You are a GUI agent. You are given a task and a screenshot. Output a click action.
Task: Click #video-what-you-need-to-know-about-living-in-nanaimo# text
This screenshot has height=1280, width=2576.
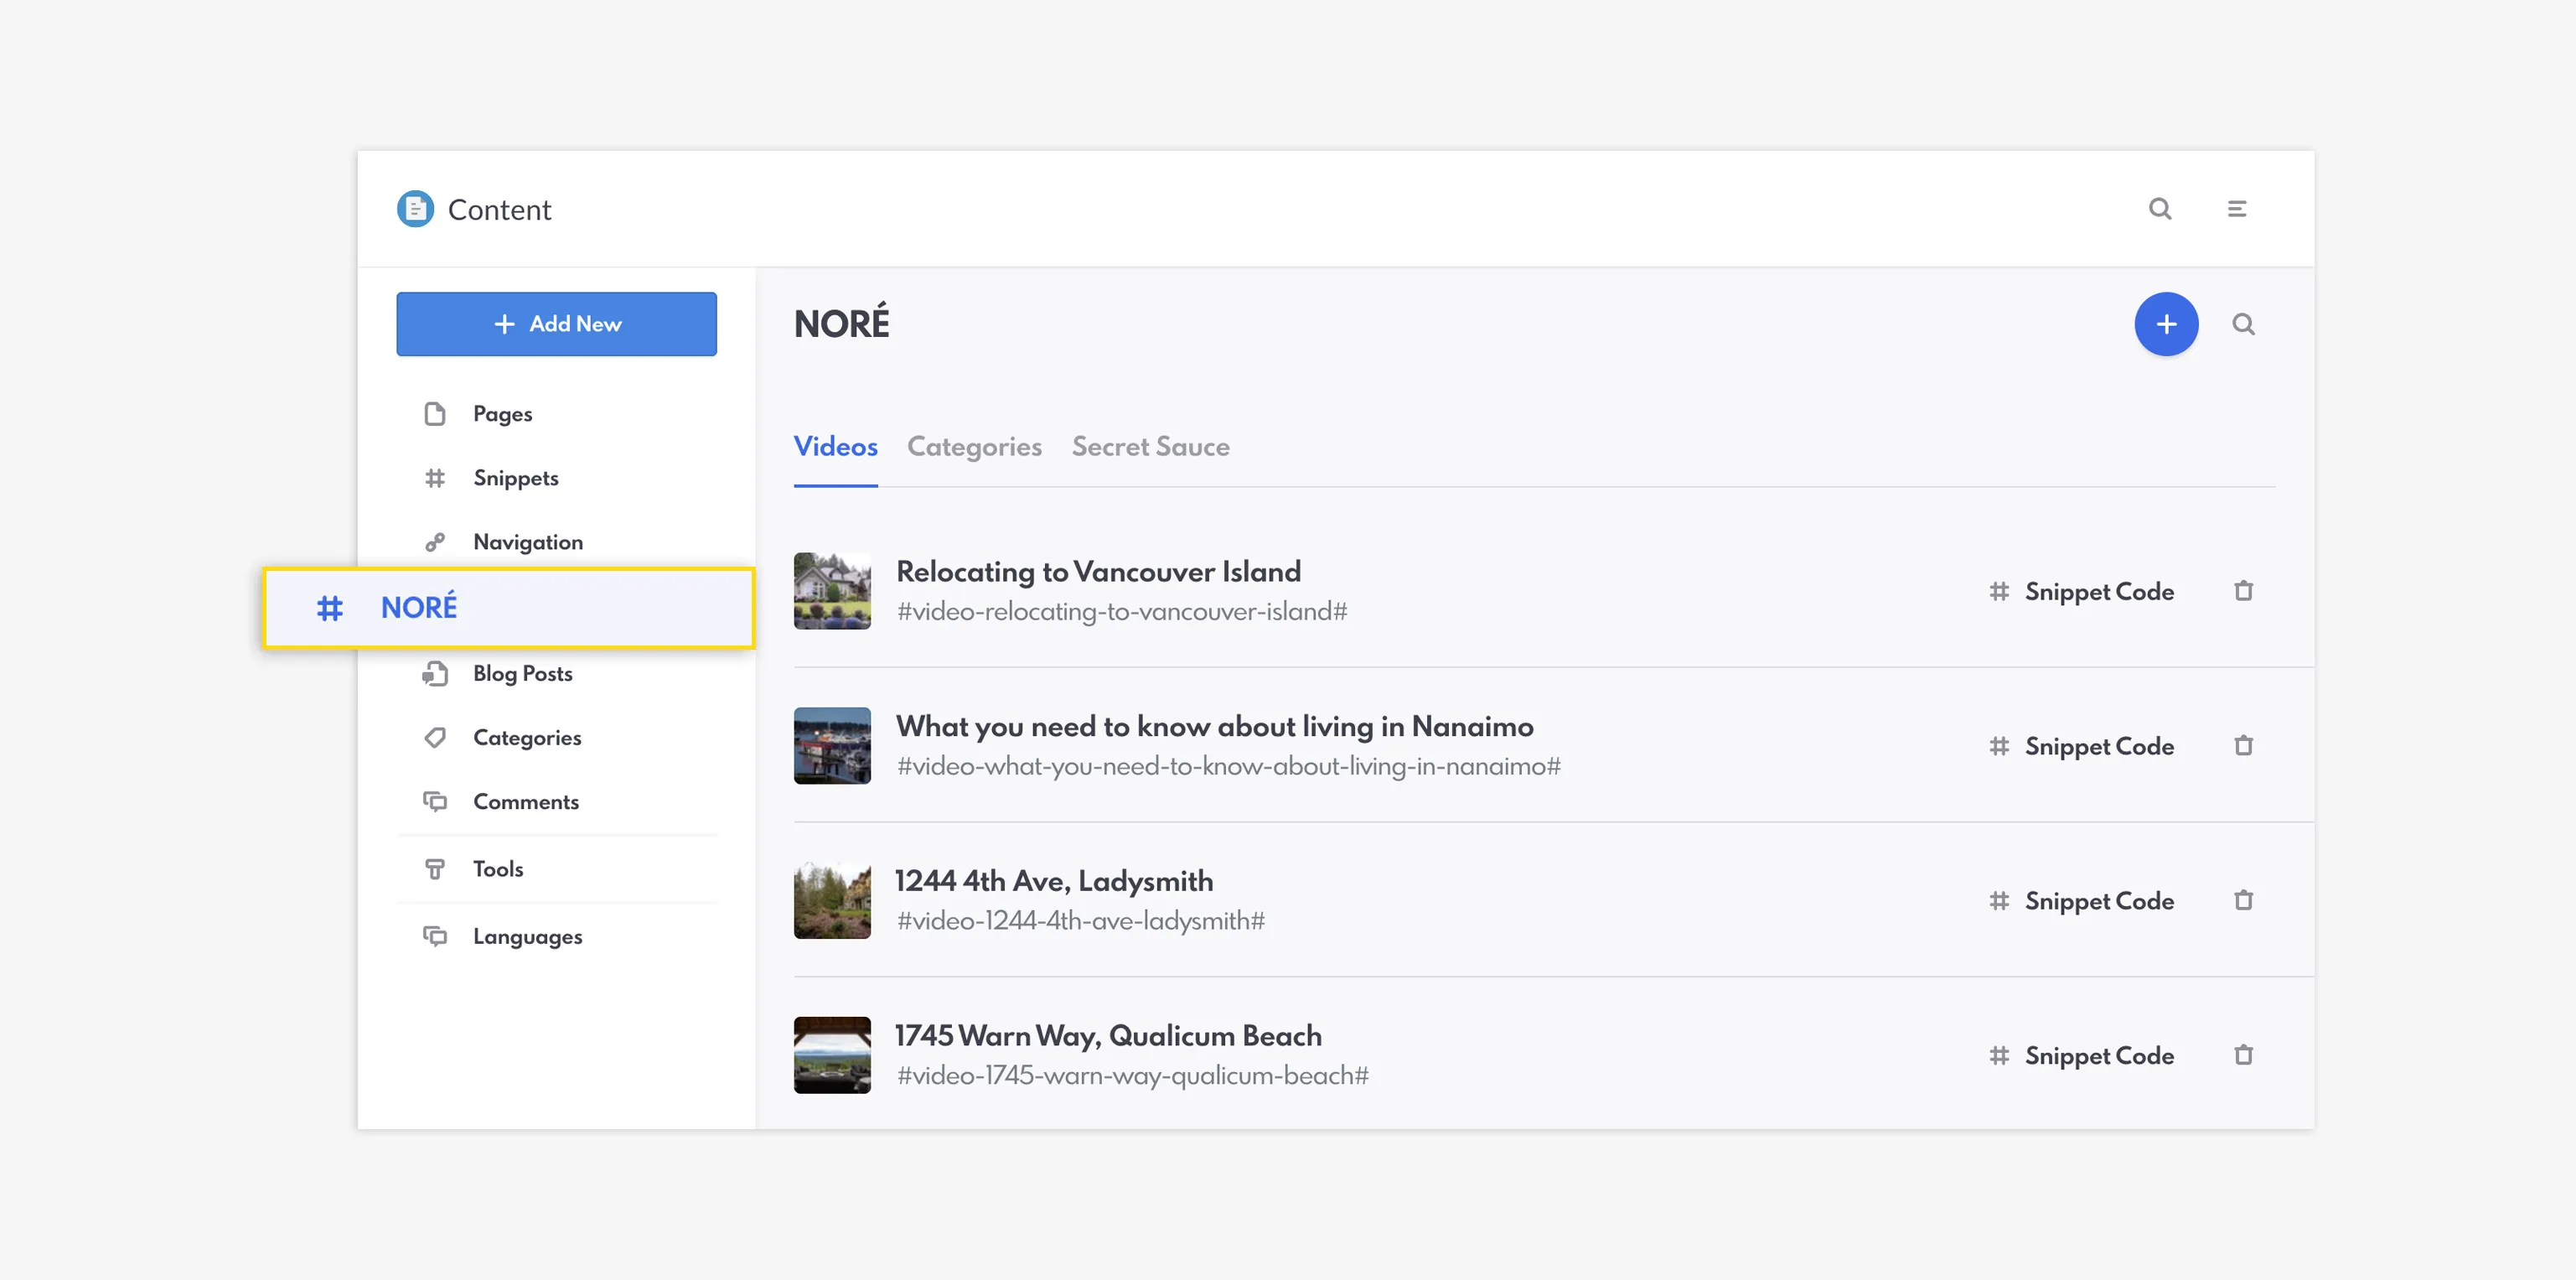(x=1228, y=766)
